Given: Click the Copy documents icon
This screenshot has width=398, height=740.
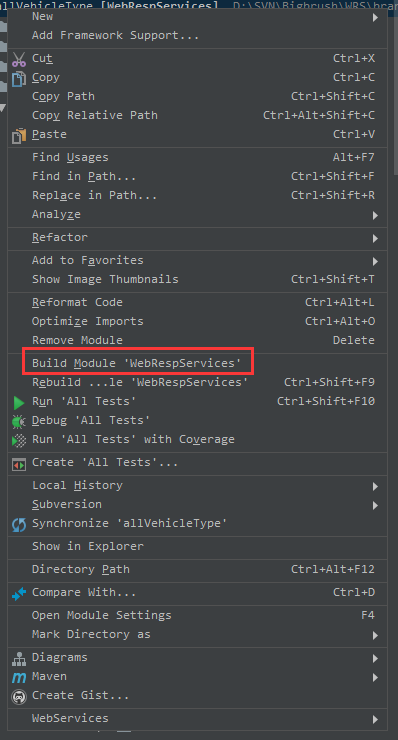Looking at the screenshot, I should (x=19, y=78).
